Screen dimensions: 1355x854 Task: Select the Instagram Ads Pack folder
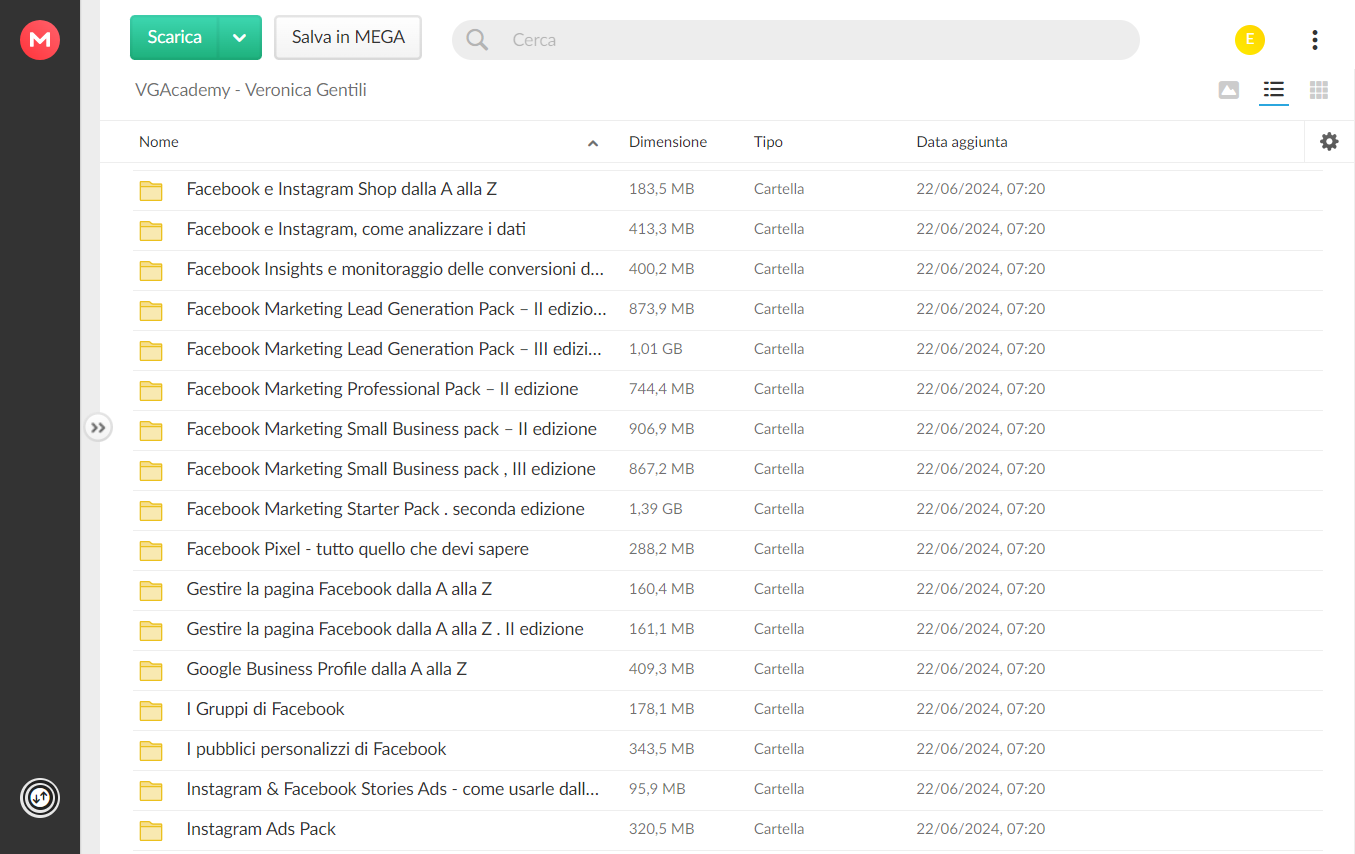click(x=729, y=829)
